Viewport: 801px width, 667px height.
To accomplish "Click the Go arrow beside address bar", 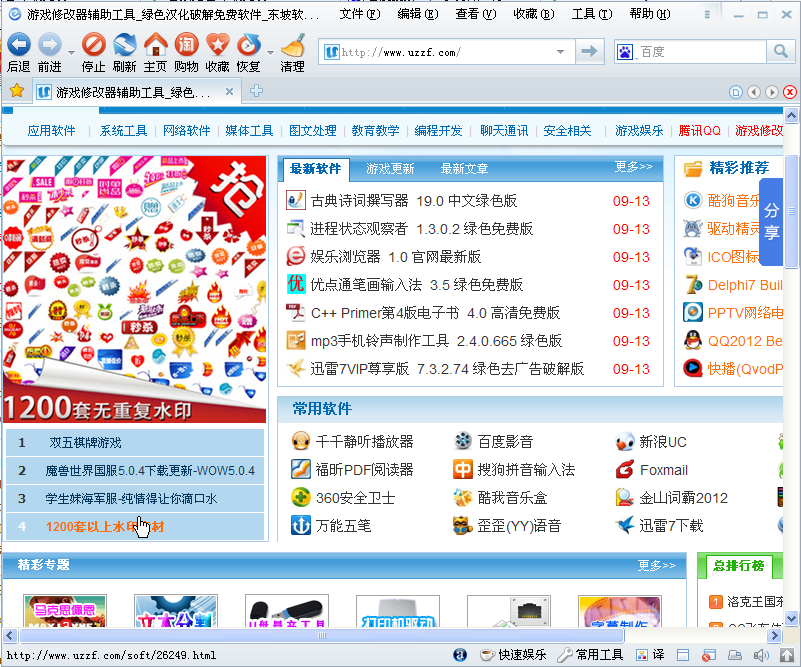I will 590,51.
